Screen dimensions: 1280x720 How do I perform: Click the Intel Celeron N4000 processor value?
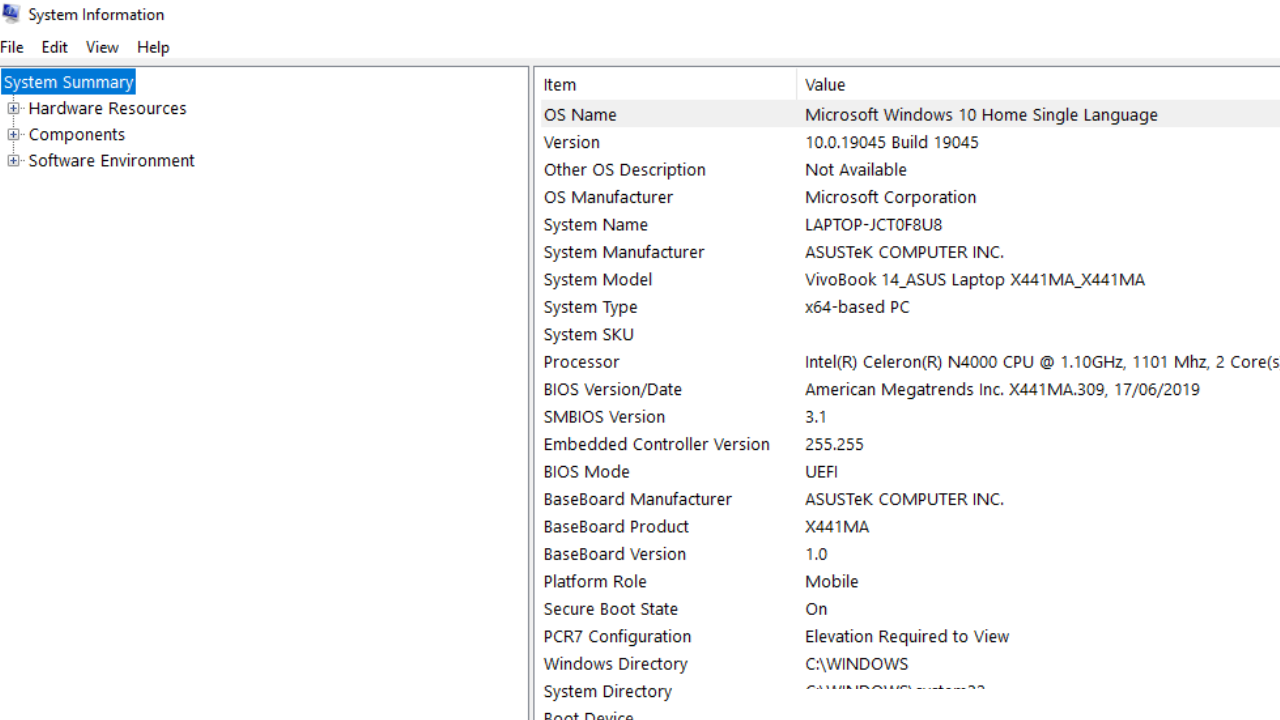click(x=1042, y=362)
